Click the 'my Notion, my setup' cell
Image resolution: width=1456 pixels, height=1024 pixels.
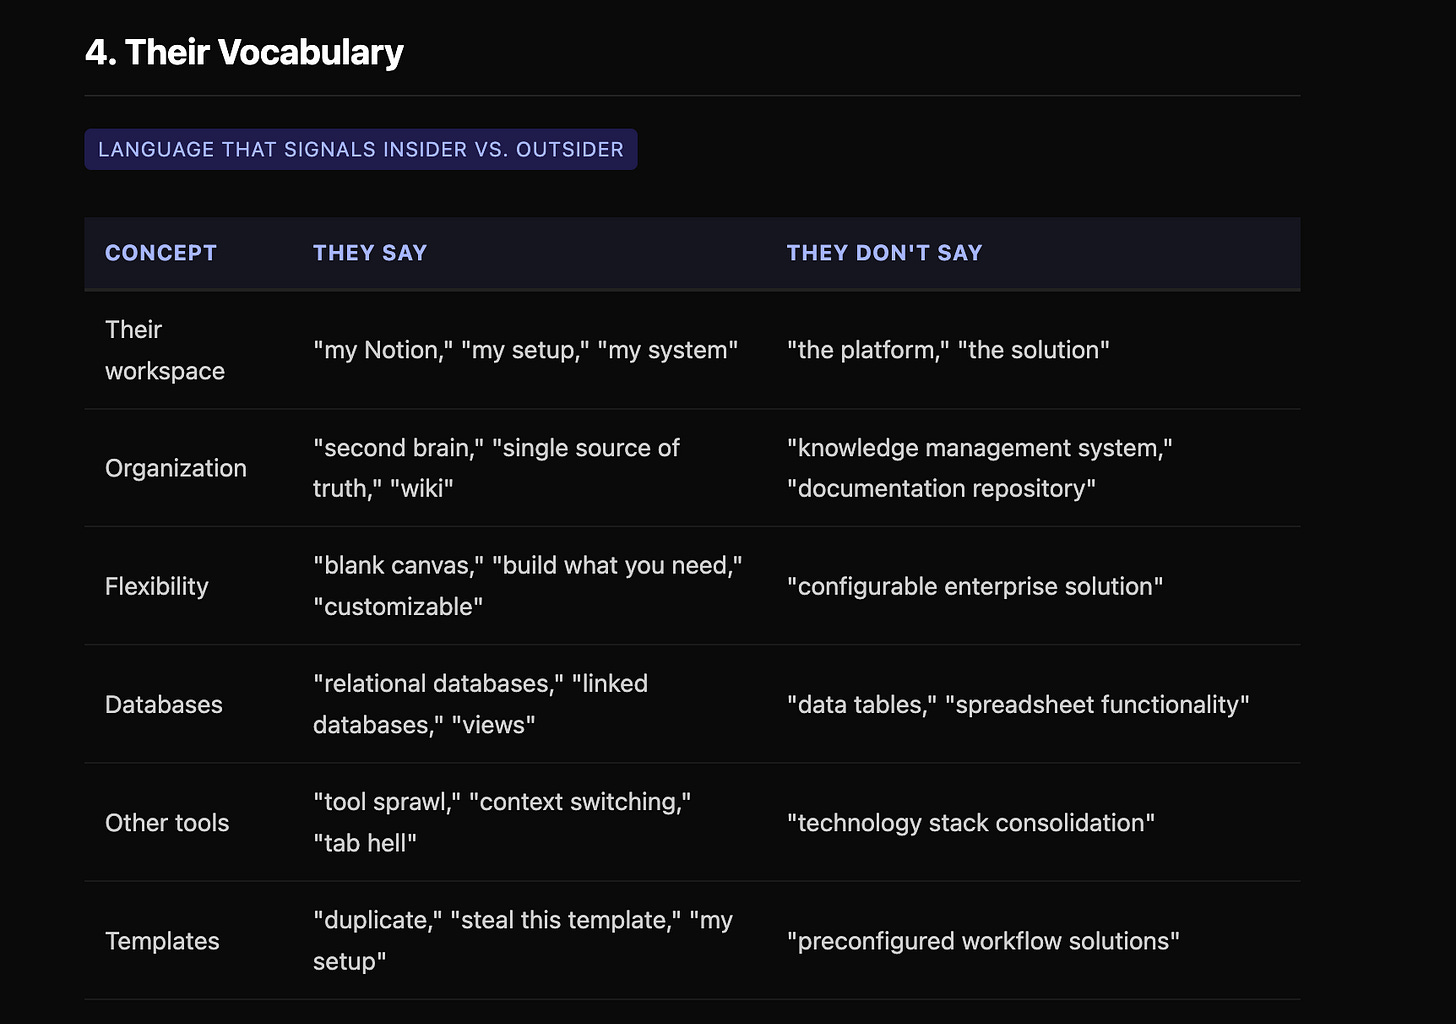pos(526,350)
